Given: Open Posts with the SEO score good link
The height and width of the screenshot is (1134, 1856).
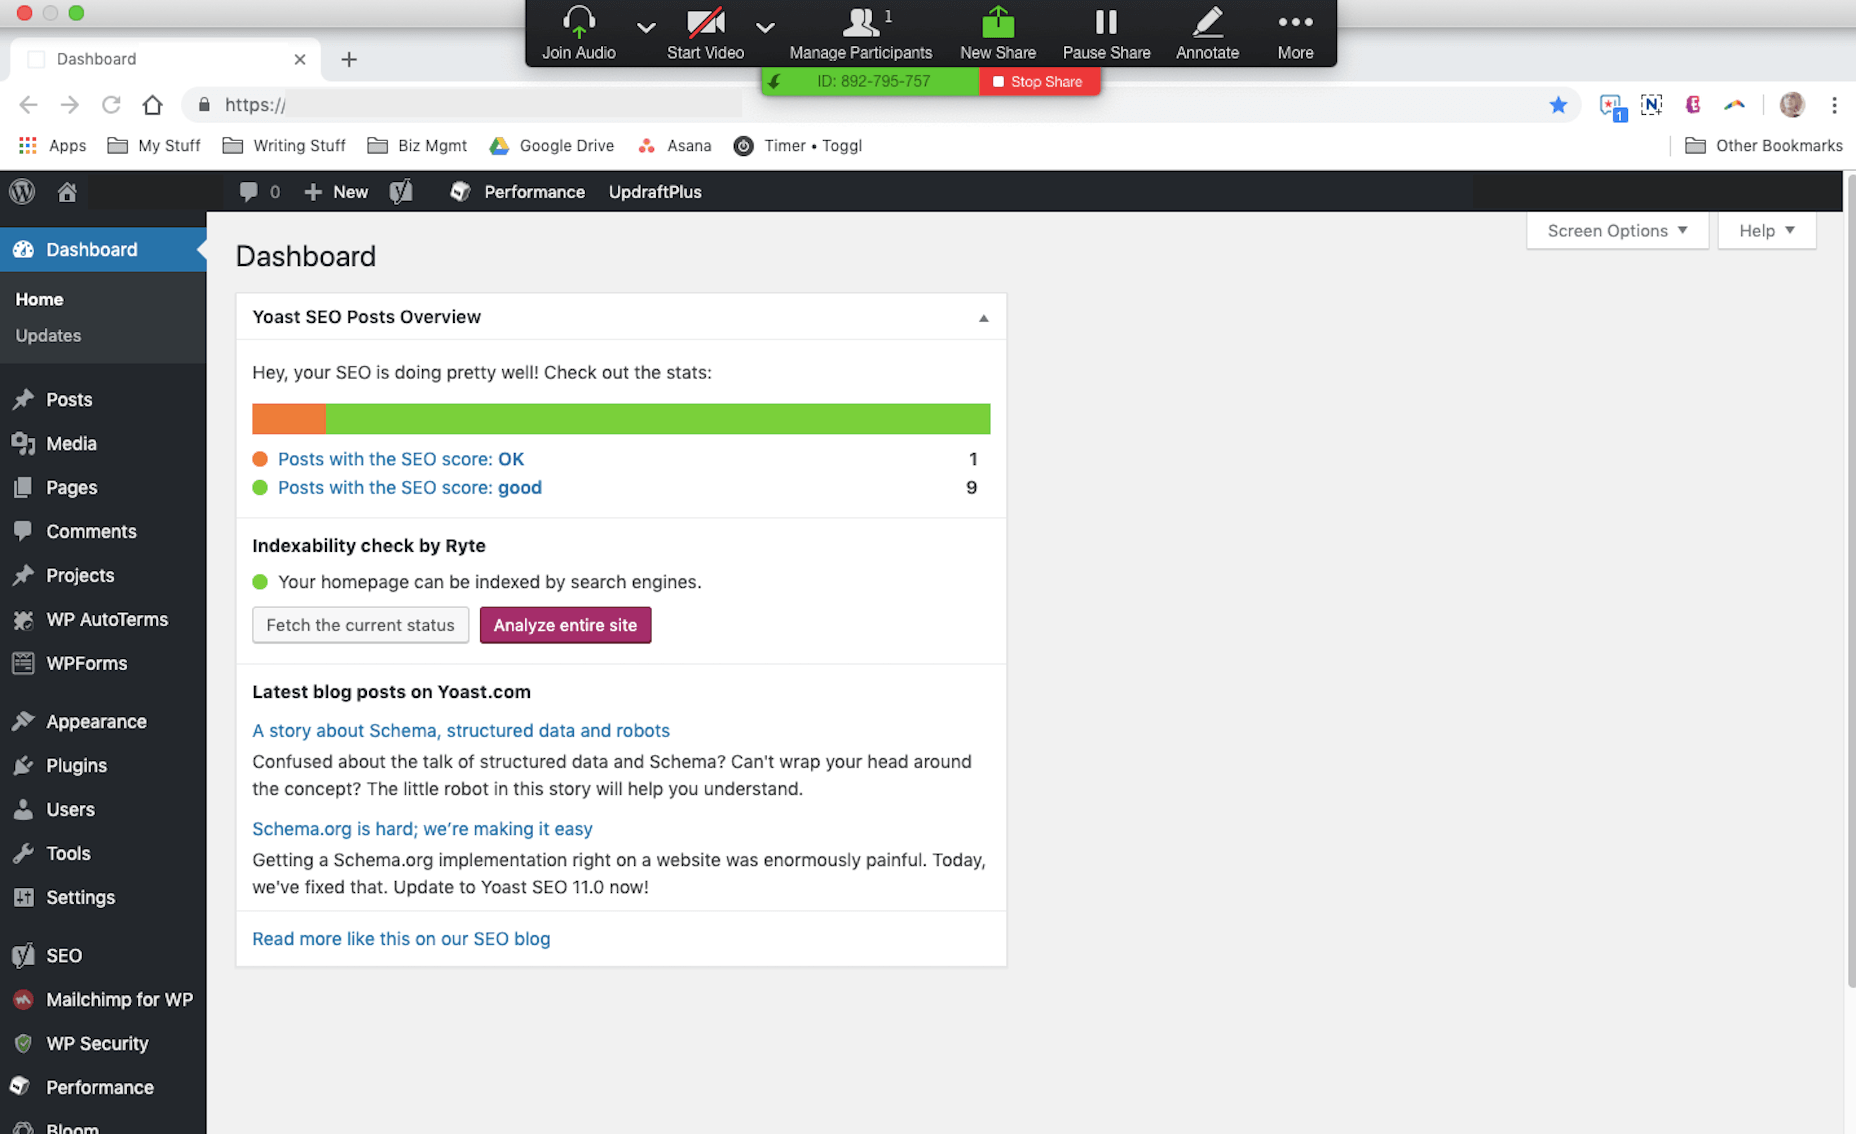Looking at the screenshot, I should pos(410,488).
